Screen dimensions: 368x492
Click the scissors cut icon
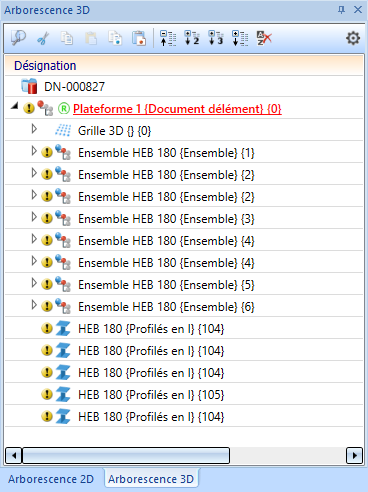pyautogui.click(x=43, y=38)
